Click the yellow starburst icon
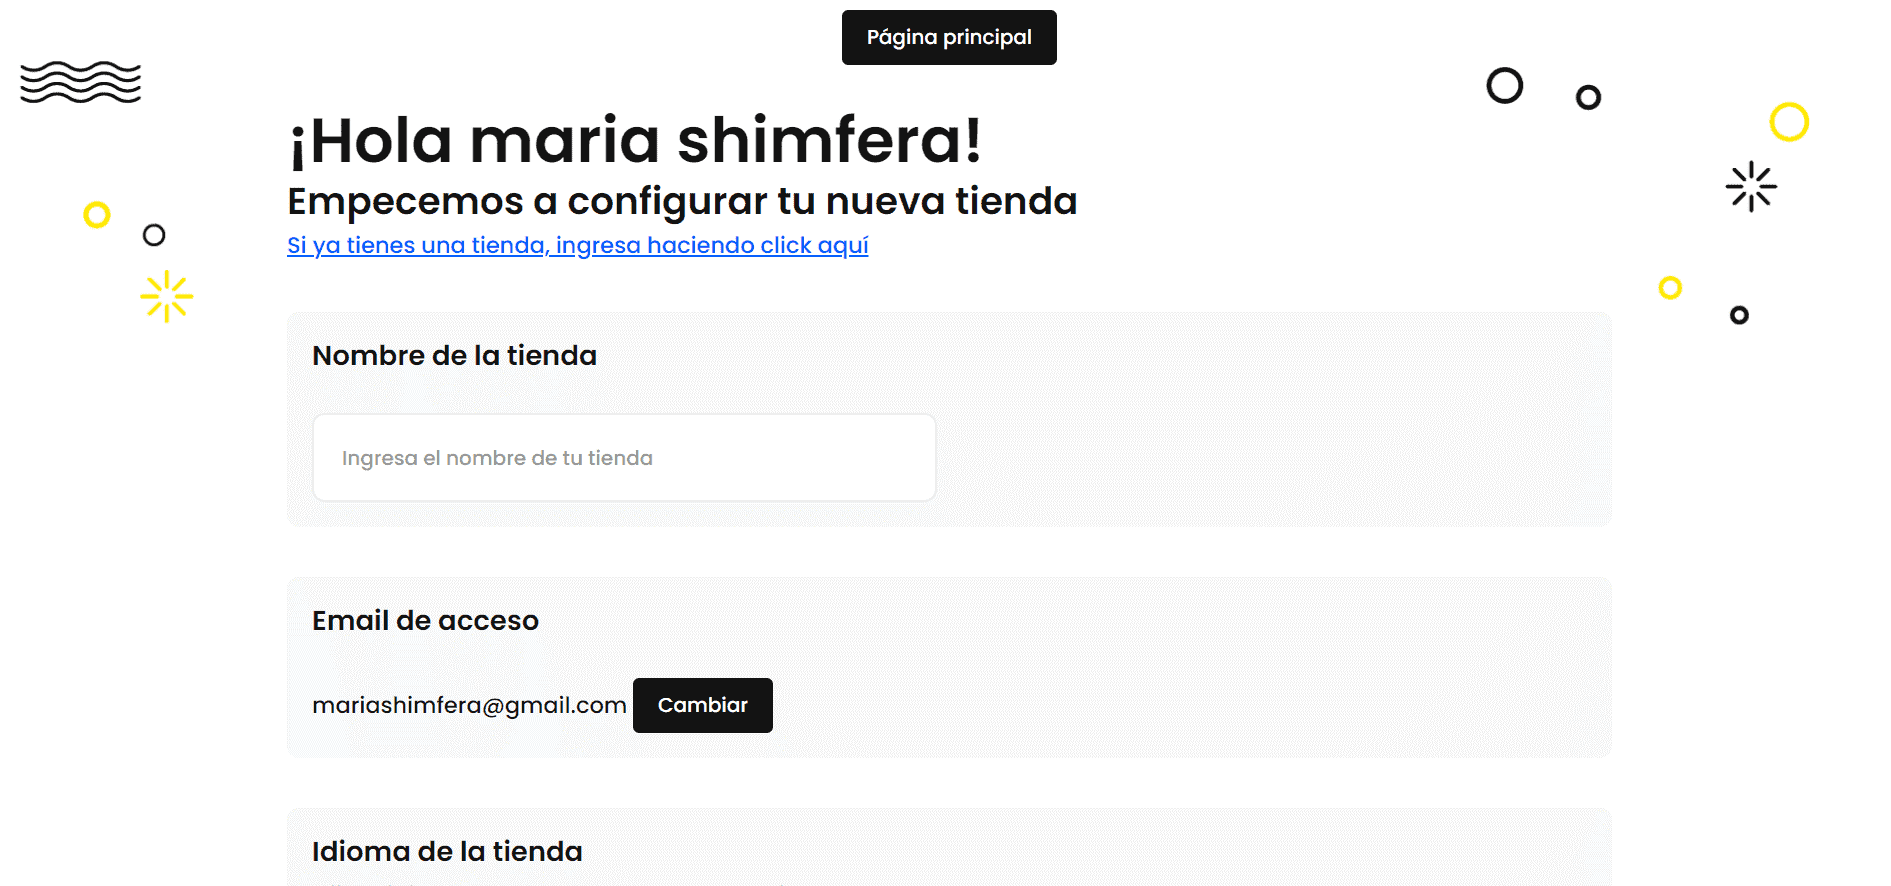This screenshot has width=1891, height=886. tap(167, 296)
